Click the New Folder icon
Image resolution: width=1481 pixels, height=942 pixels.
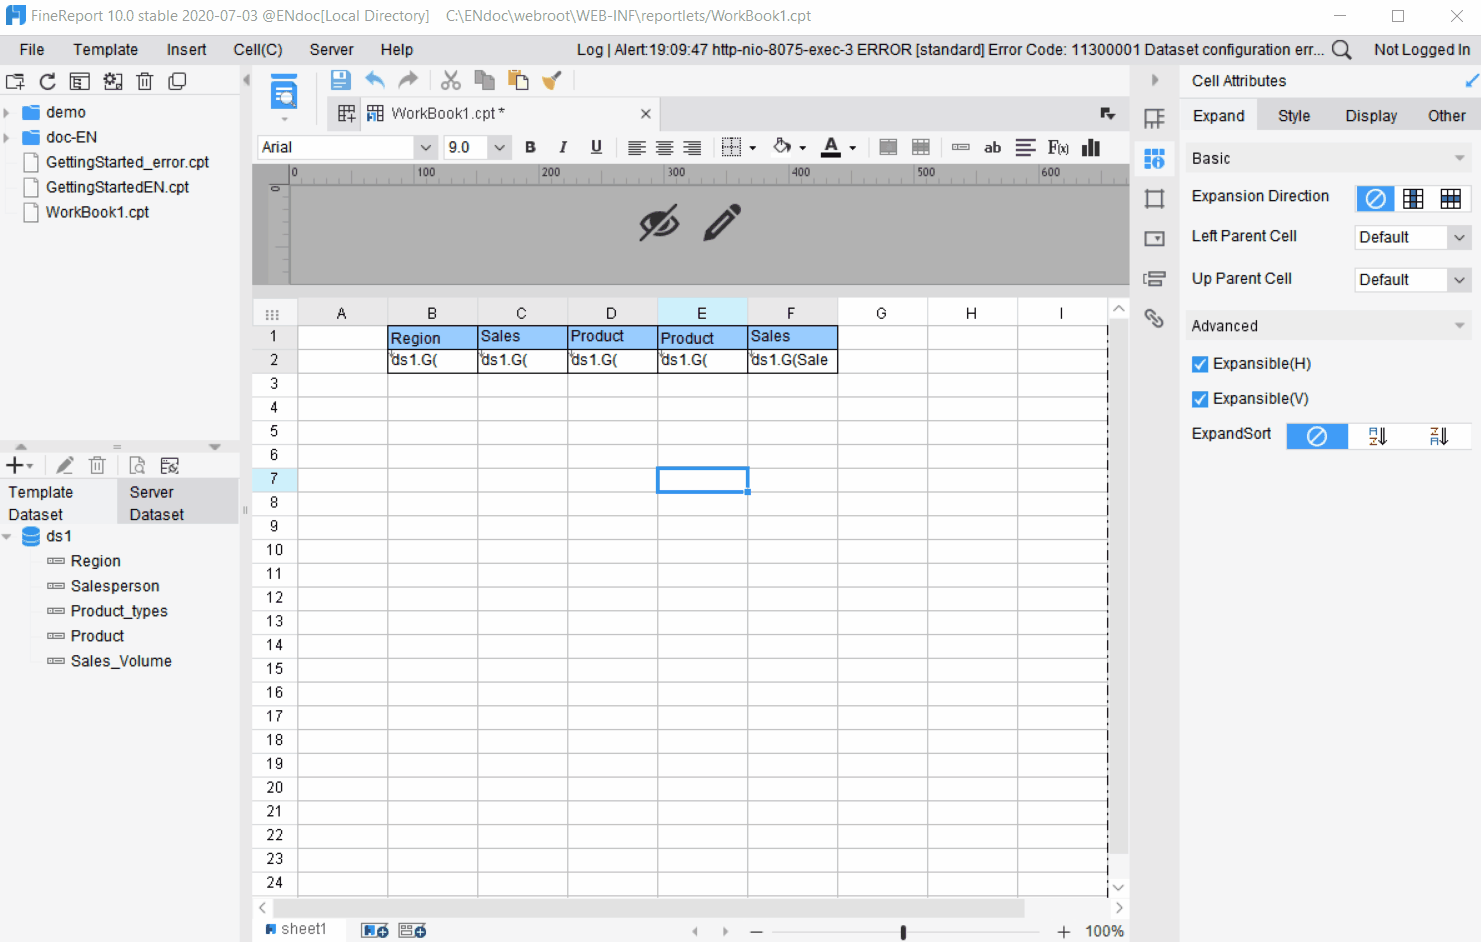[x=15, y=82]
